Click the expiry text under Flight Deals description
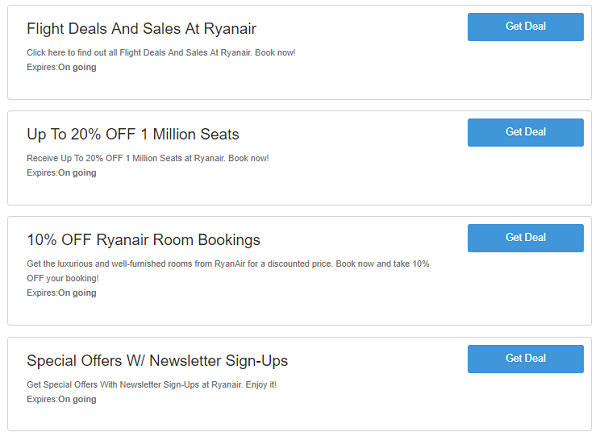This screenshot has height=436, width=600. coord(61,67)
